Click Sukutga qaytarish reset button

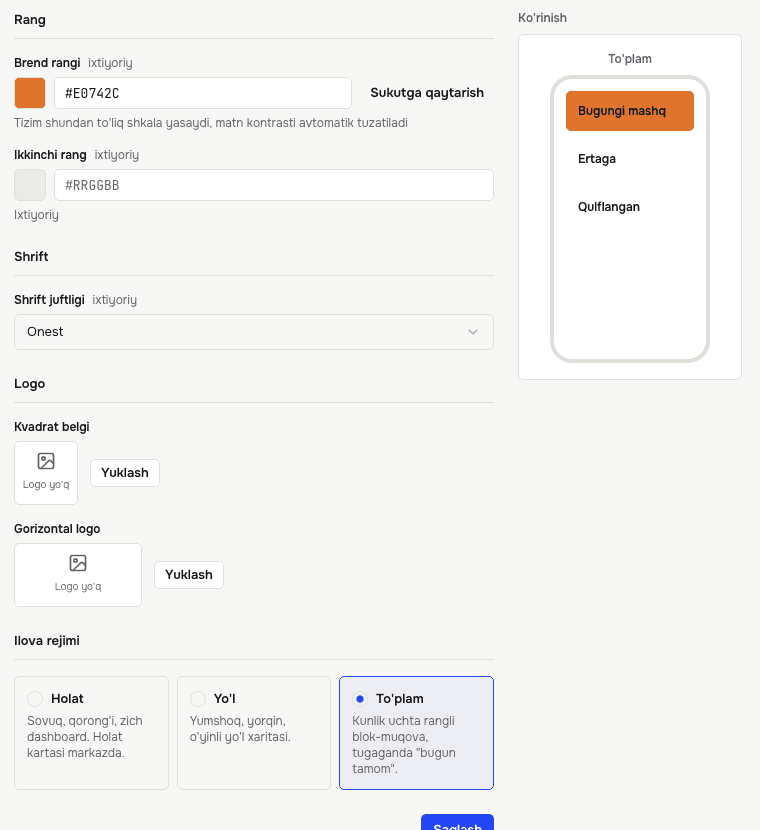coord(427,93)
